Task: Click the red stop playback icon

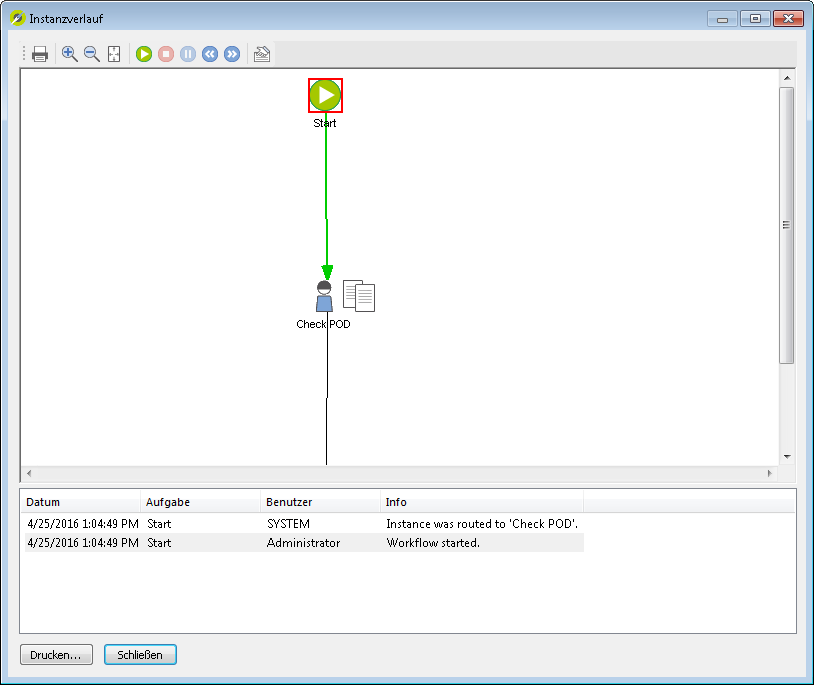Action: pos(166,54)
